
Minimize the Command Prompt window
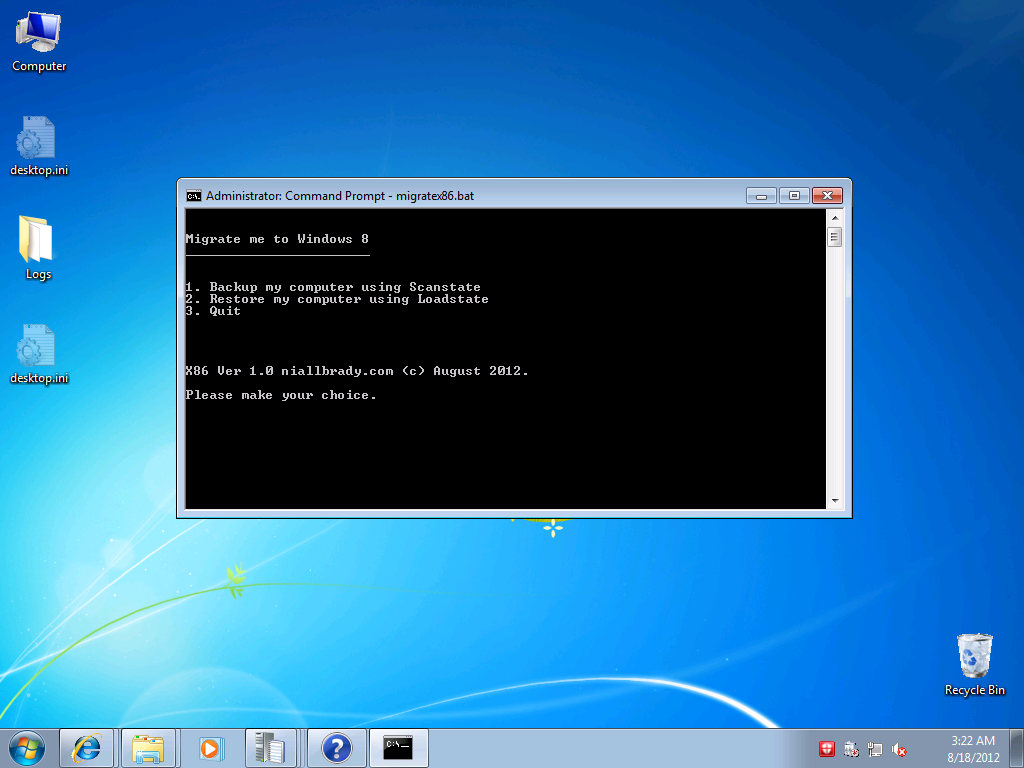pyautogui.click(x=761, y=195)
